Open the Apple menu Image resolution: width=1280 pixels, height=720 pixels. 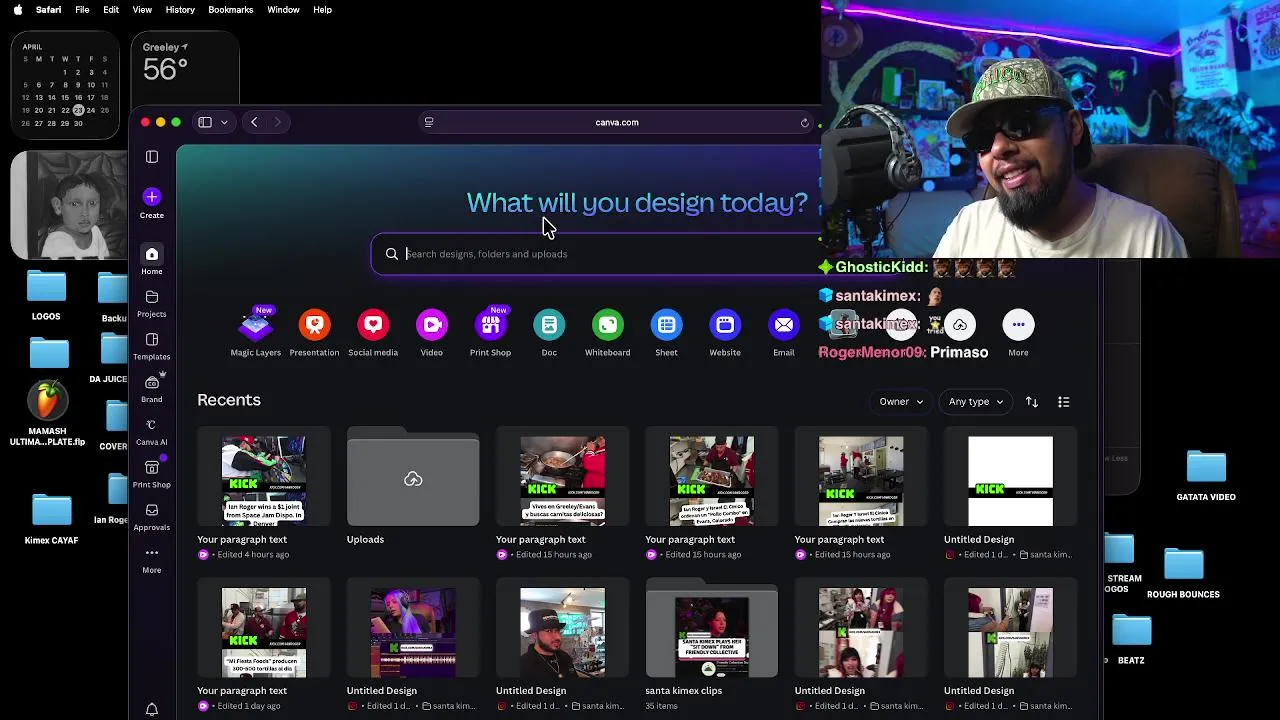click(x=17, y=10)
